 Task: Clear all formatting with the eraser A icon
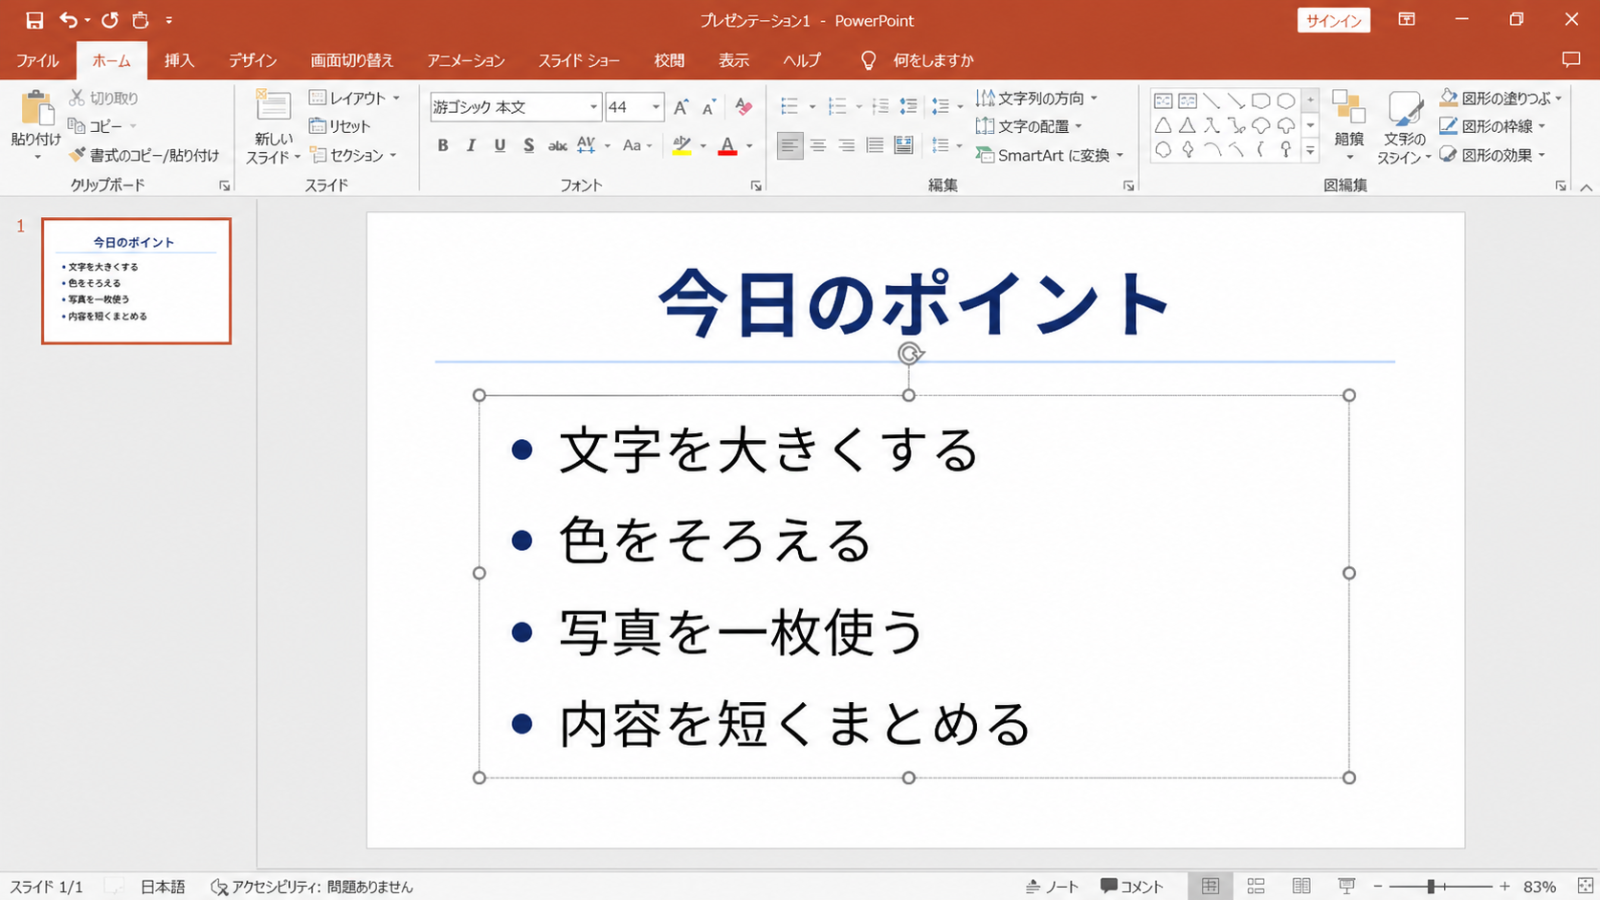click(743, 107)
